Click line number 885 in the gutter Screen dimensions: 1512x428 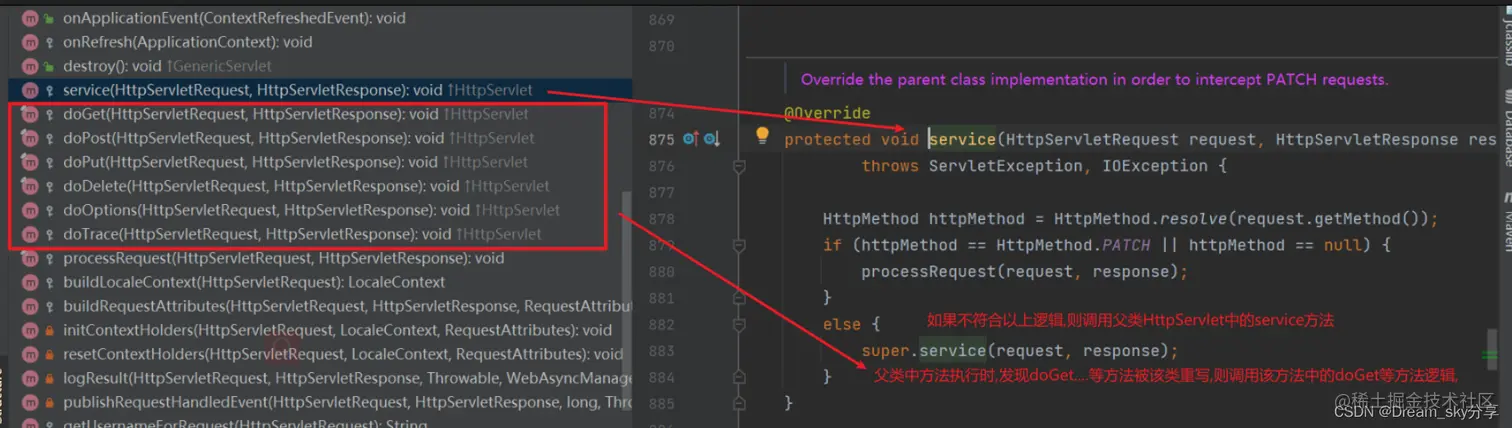[661, 403]
